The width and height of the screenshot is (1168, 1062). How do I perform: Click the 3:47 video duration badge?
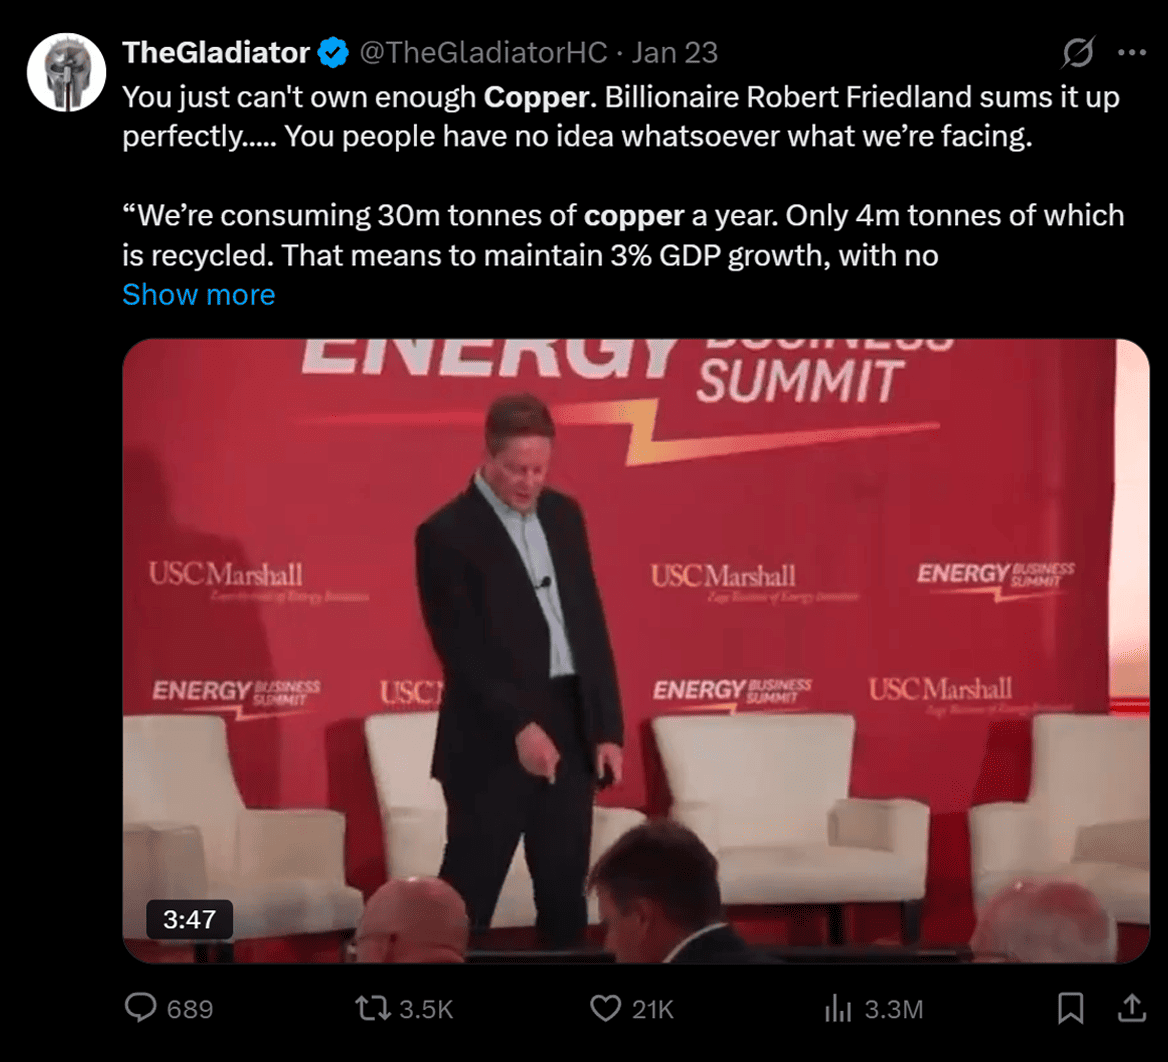(x=189, y=919)
